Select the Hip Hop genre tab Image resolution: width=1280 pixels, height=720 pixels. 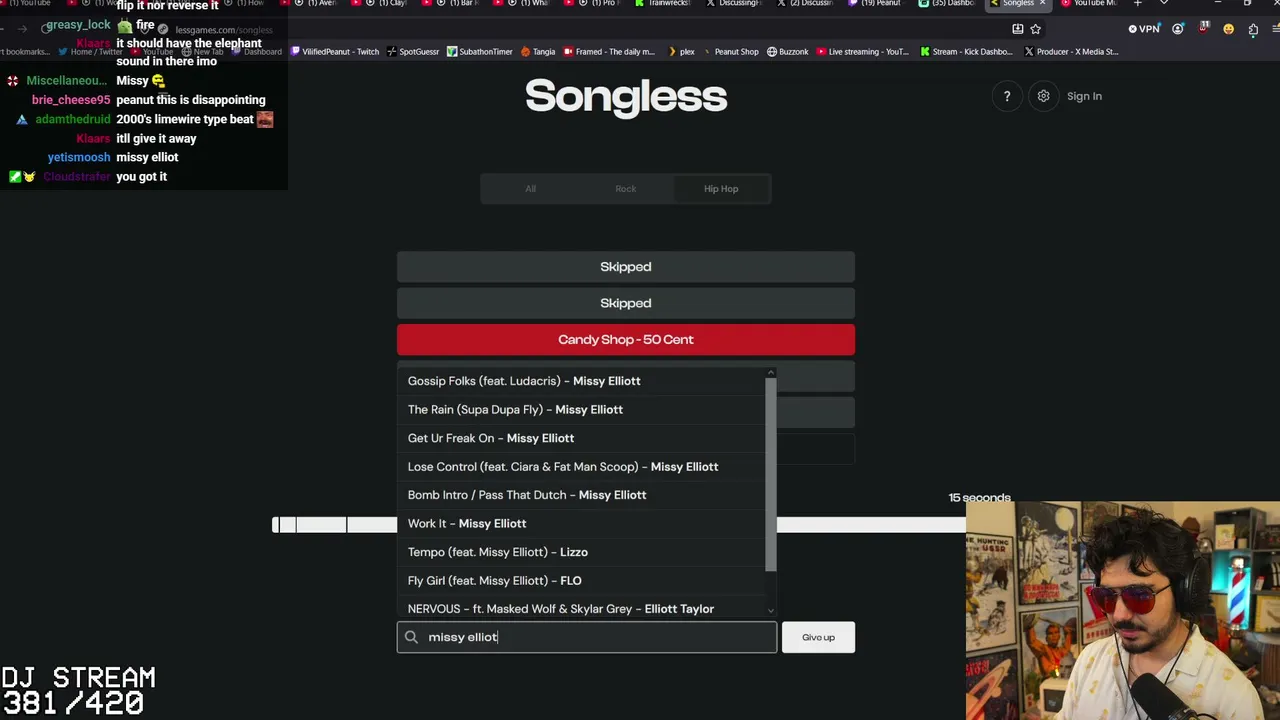tap(721, 189)
